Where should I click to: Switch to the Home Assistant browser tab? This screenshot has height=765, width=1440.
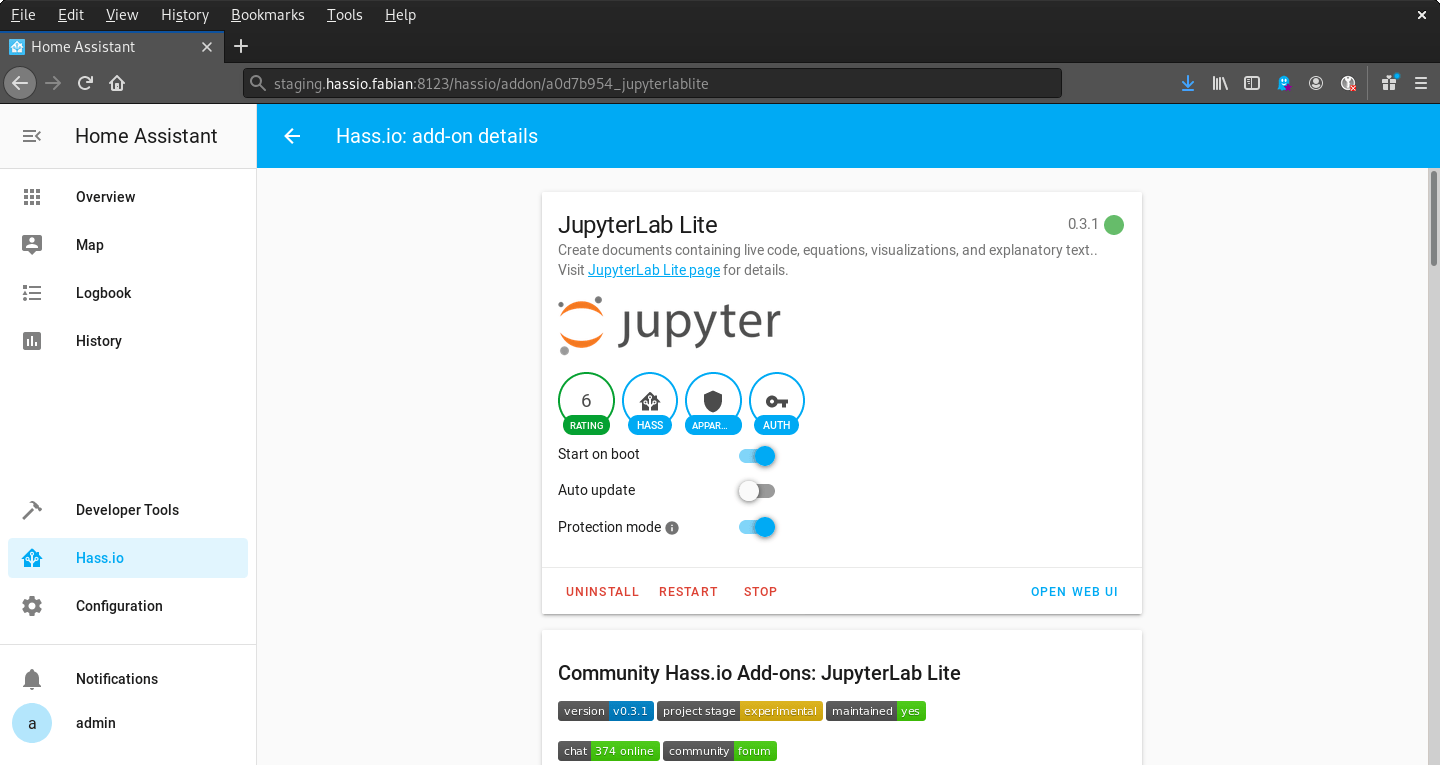point(100,46)
